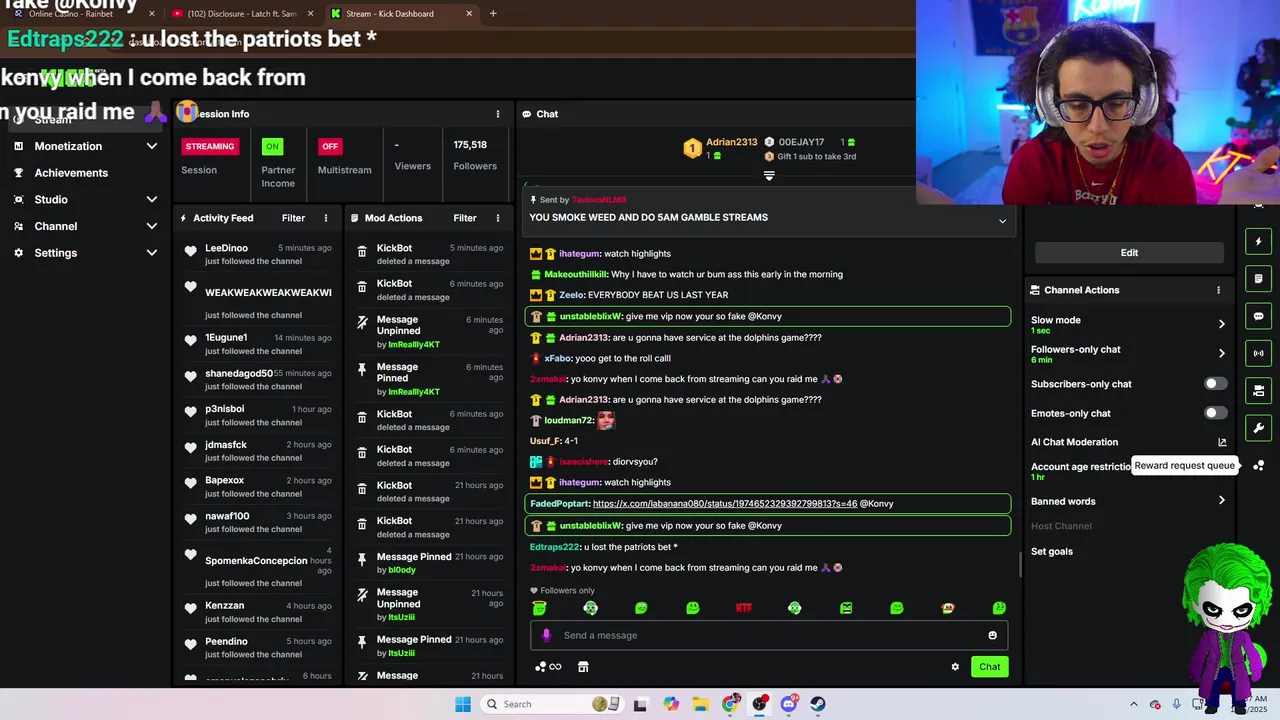Insert the red NTF emote
This screenshot has width=1280, height=720.
coord(743,608)
